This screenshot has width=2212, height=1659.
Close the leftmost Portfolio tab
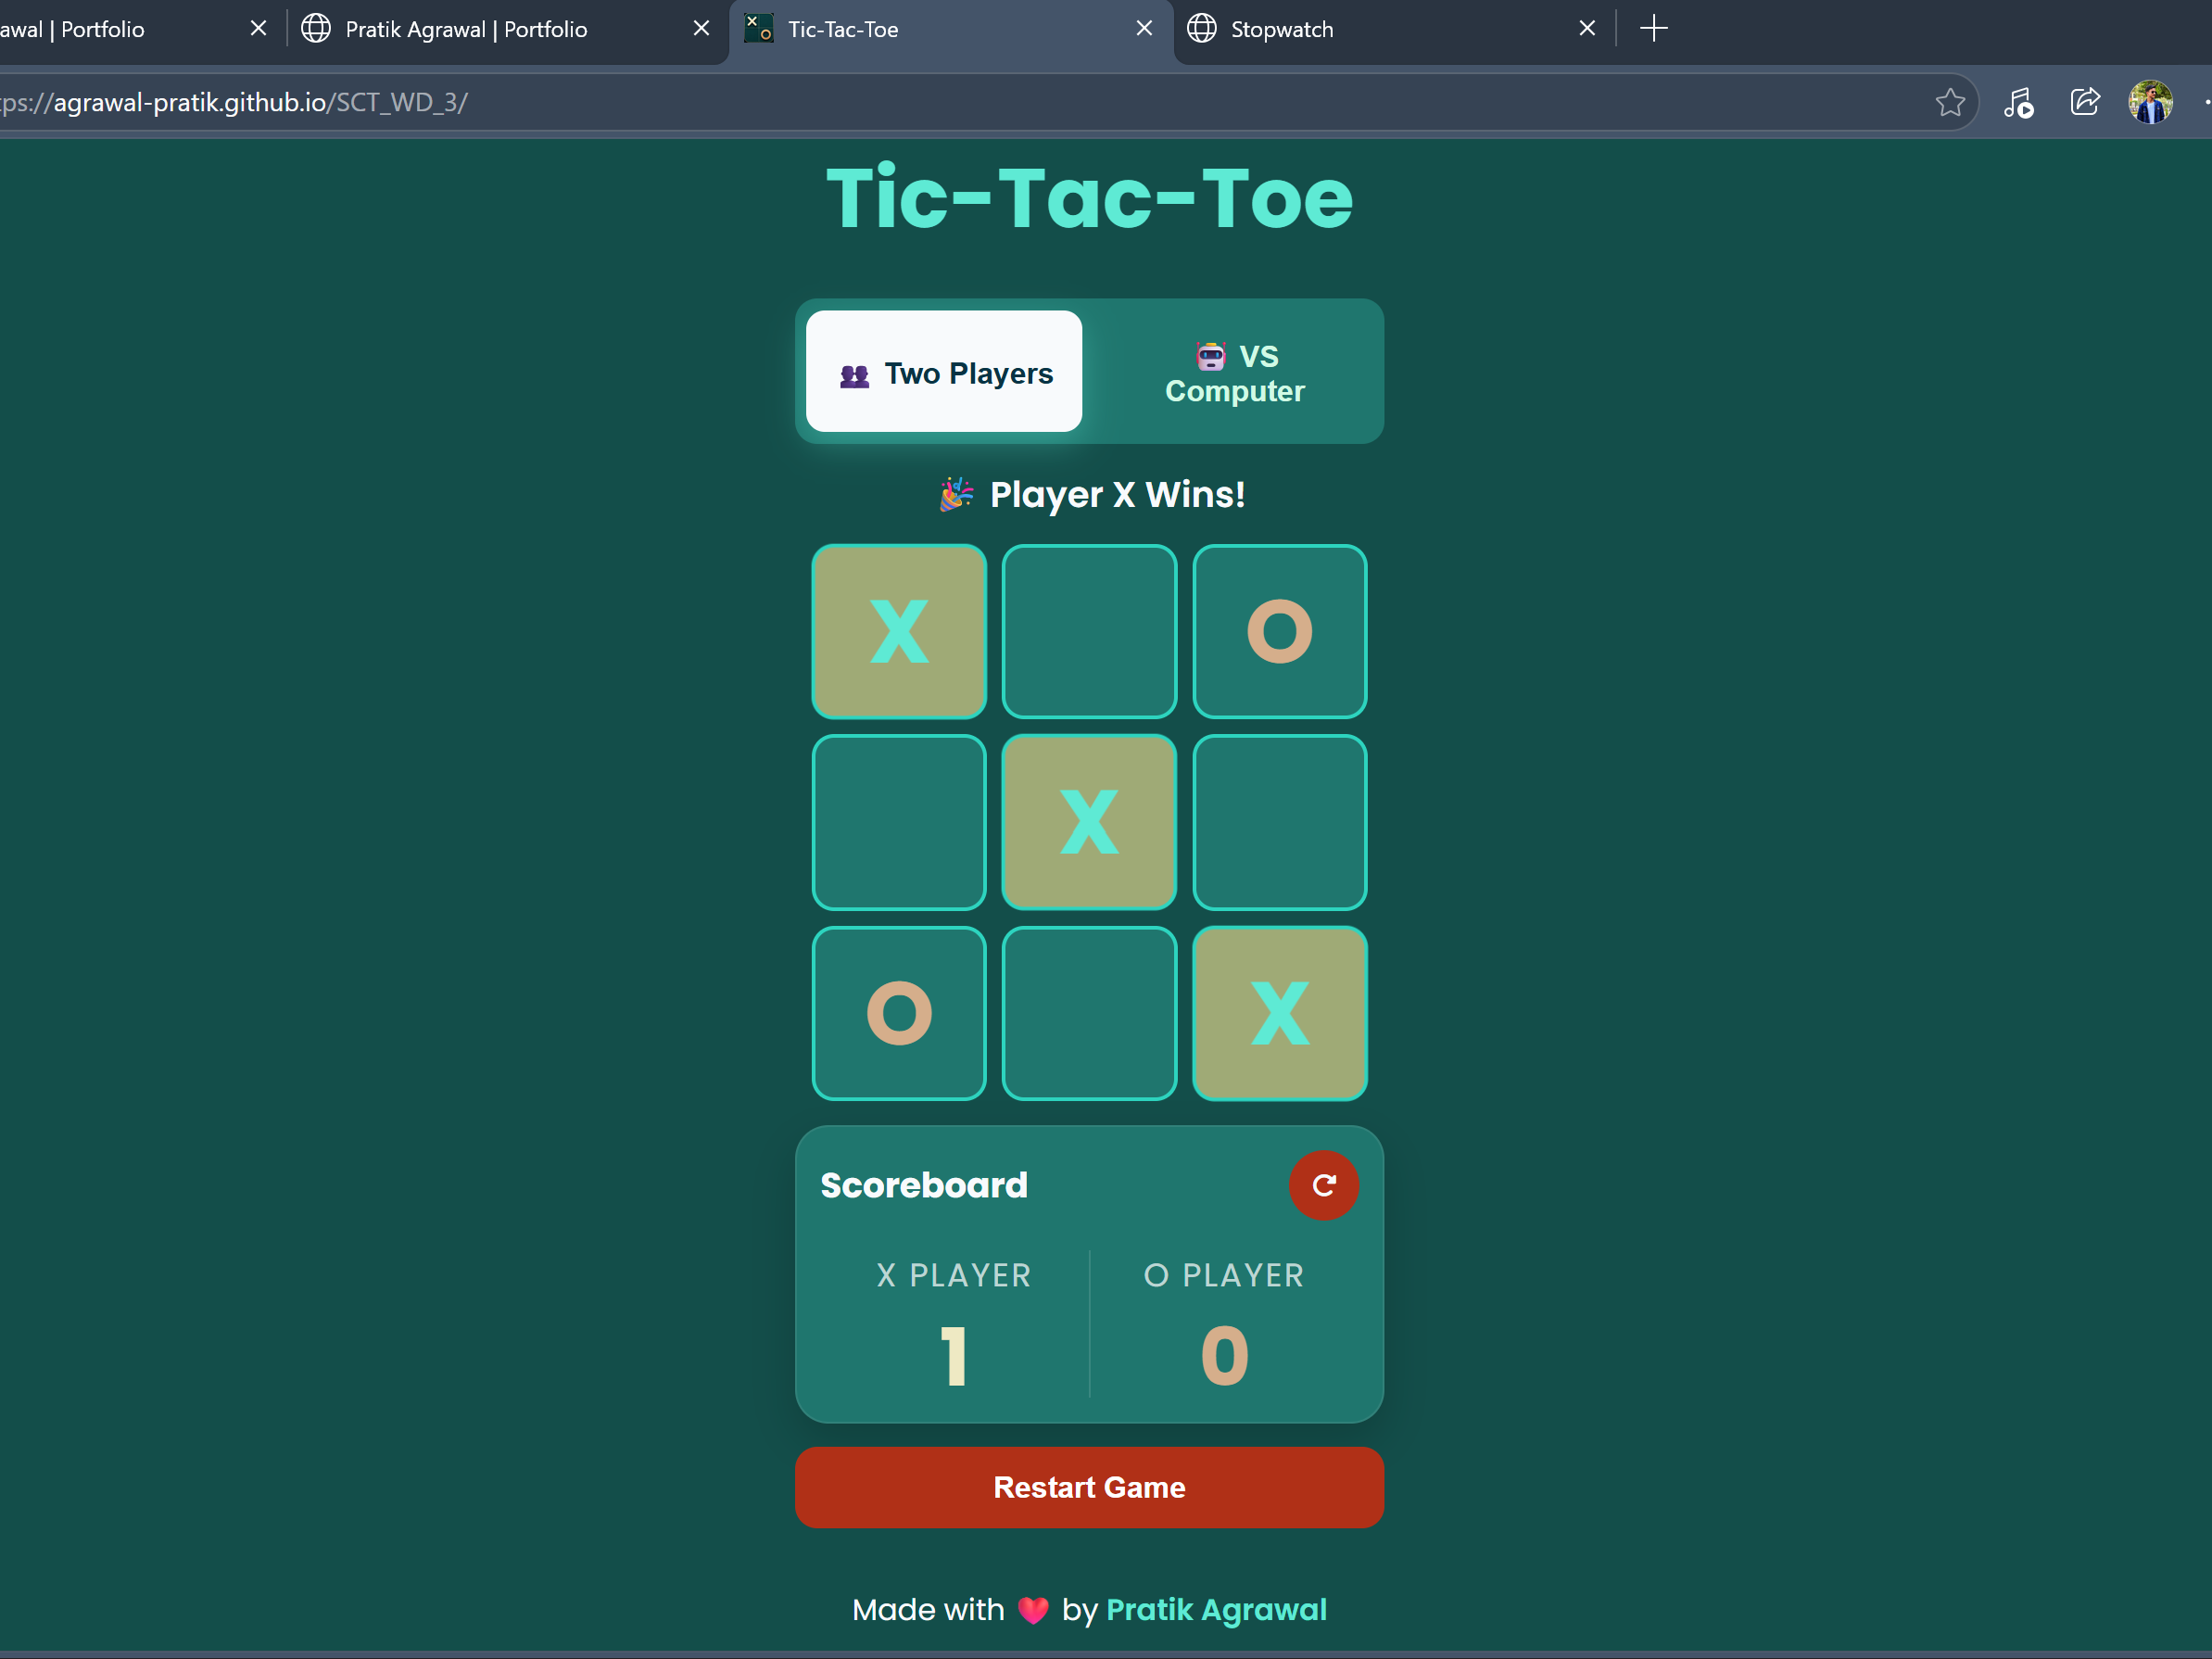[258, 28]
